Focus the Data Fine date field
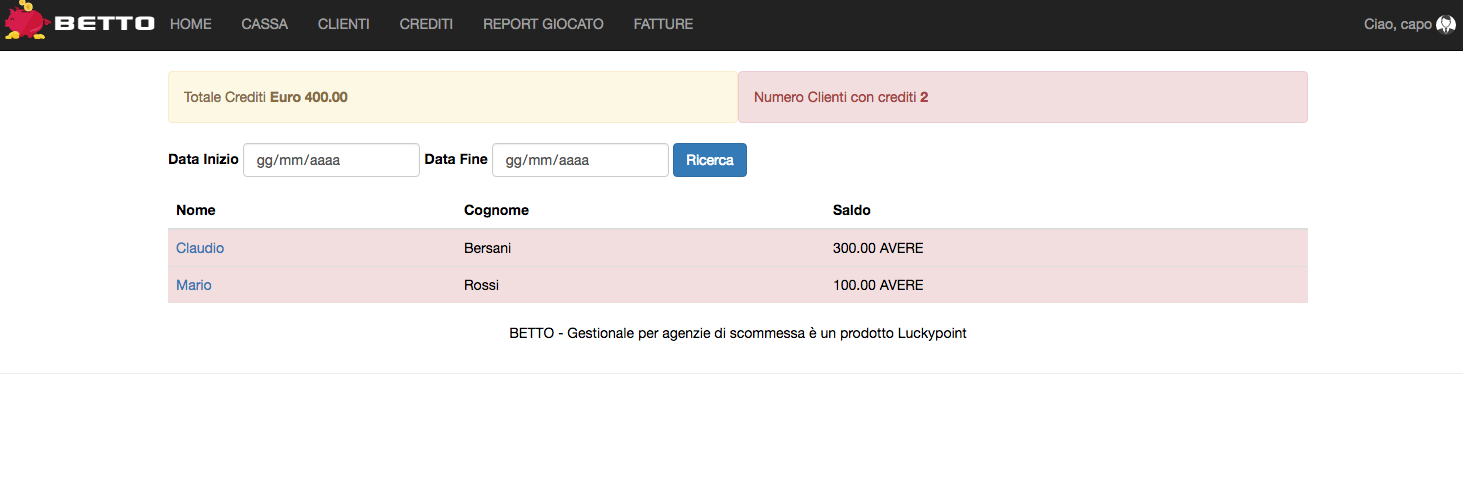Screen dimensions: 1463x488 click(x=580, y=160)
